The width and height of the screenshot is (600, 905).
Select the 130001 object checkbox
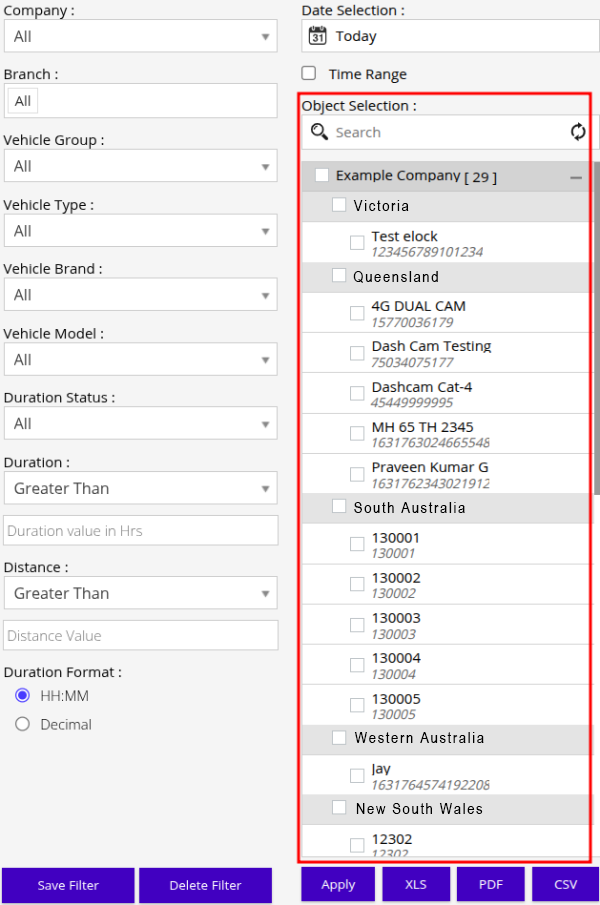pyautogui.click(x=357, y=544)
